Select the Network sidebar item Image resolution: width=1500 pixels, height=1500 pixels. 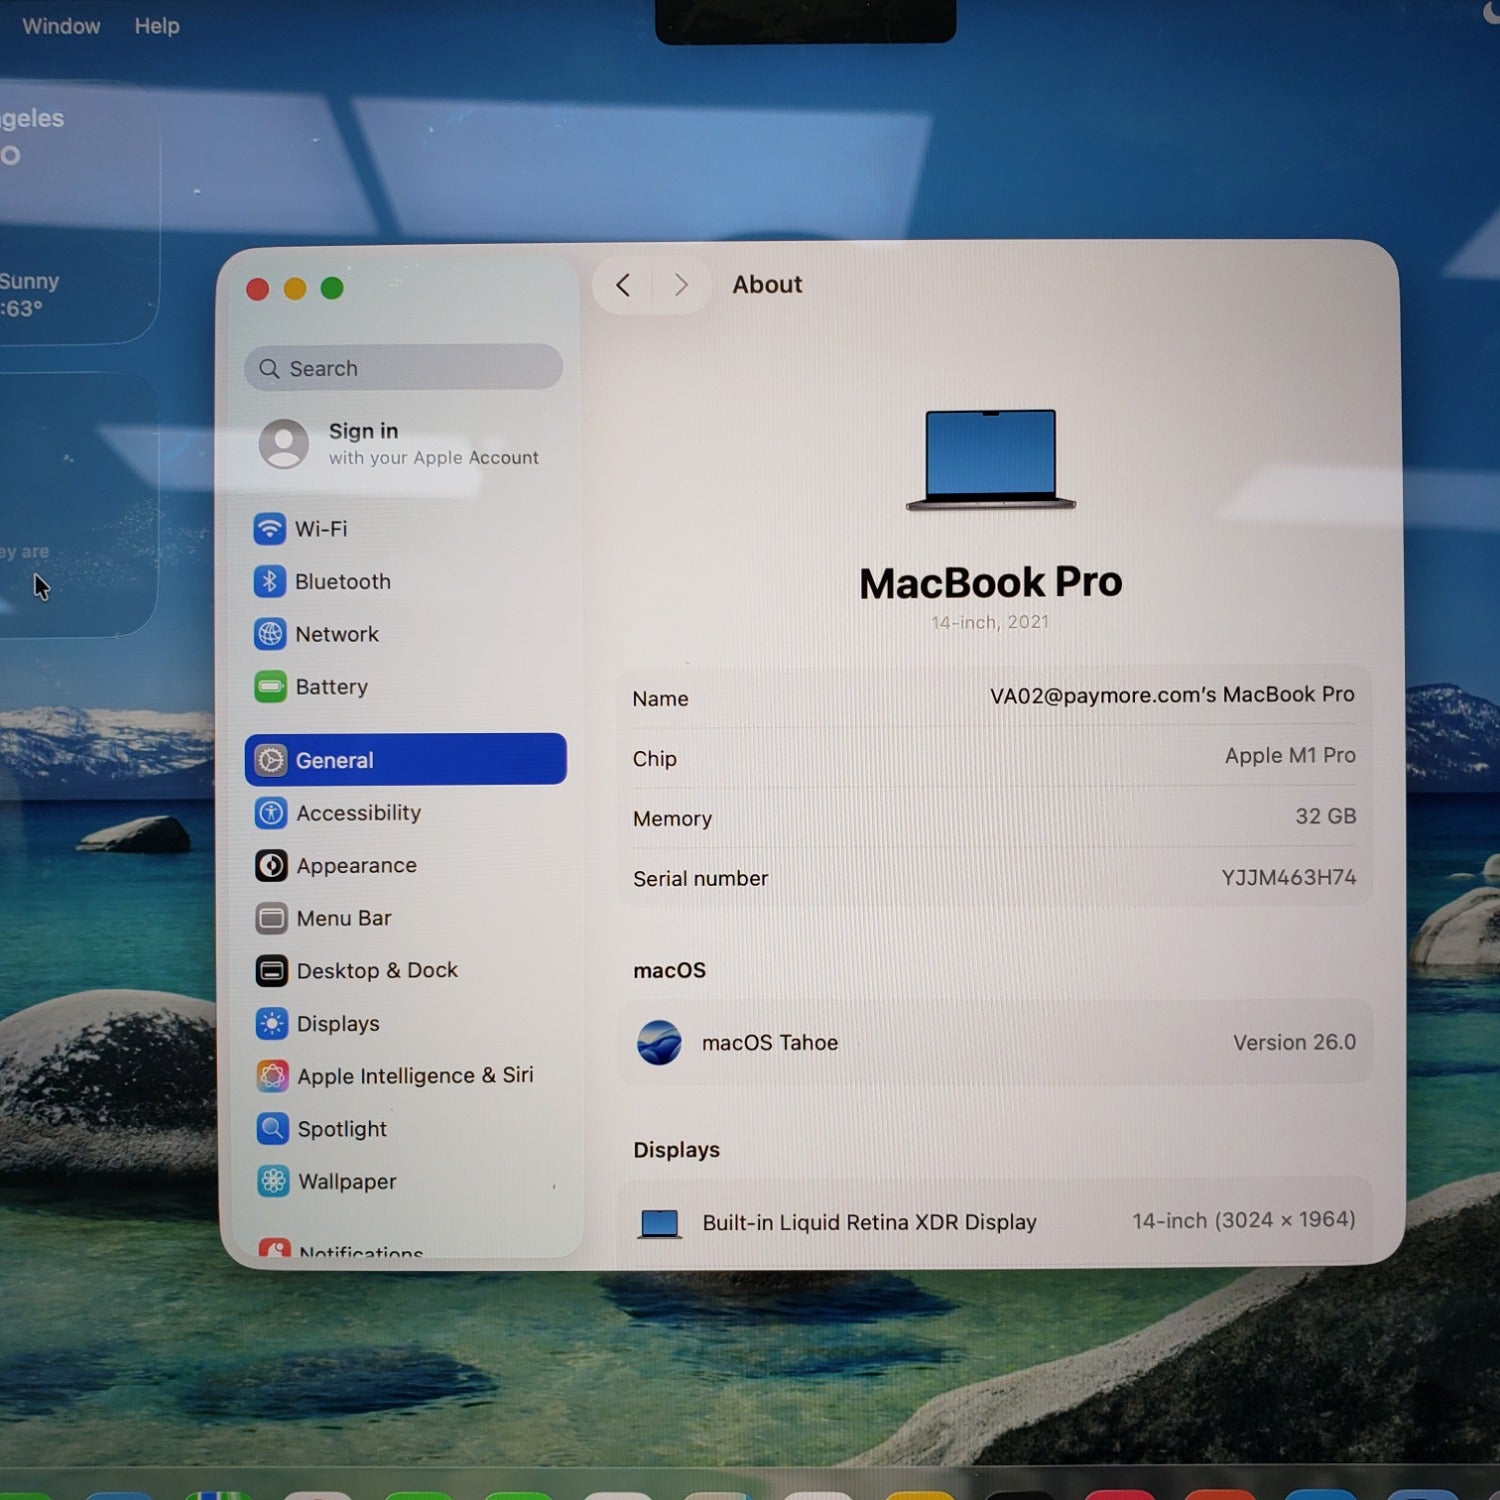[336, 634]
